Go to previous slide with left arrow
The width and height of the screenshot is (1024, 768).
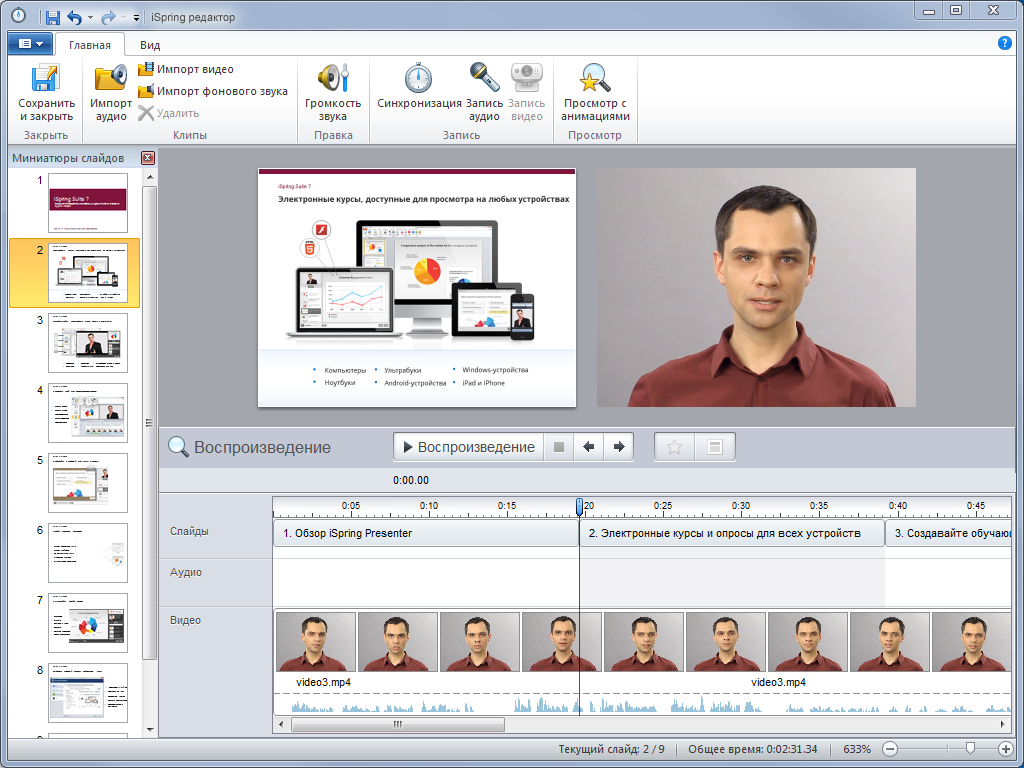click(588, 447)
